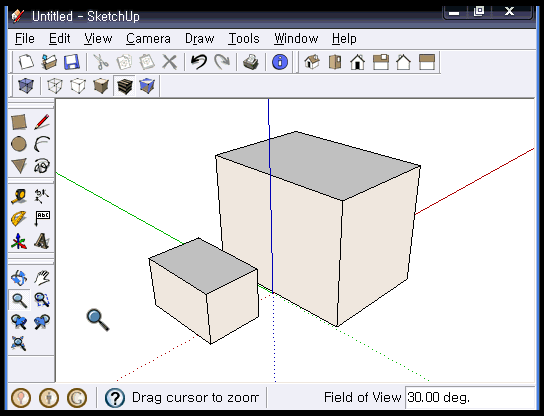Image resolution: width=544 pixels, height=416 pixels.
Task: Select the 3D Text tool
Action: (42, 241)
